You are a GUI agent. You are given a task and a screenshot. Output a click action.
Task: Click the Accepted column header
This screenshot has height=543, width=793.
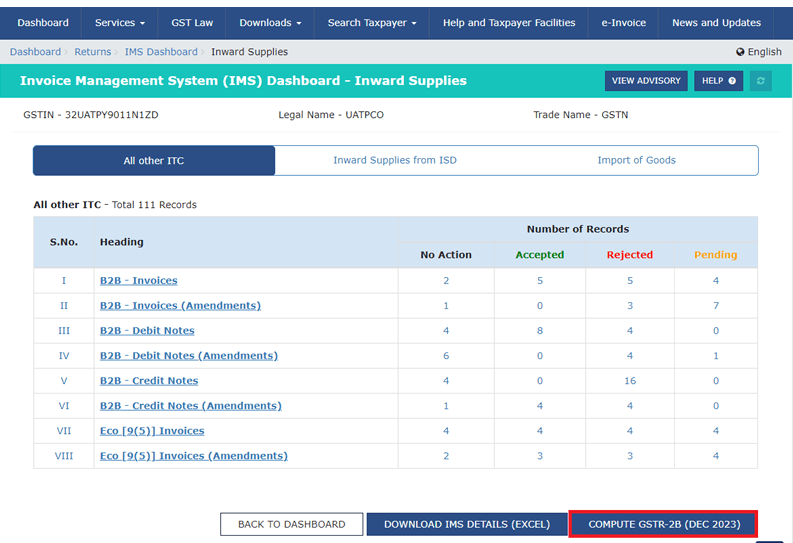540,255
